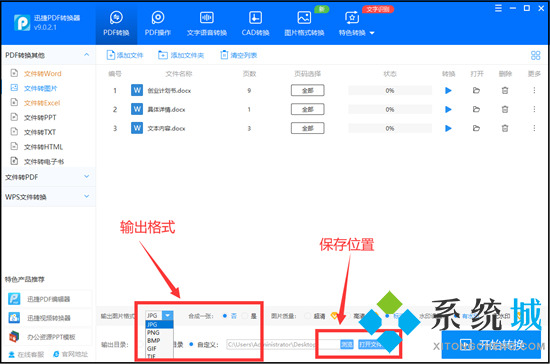Collapse the PDF转换其他 sidebar section
This screenshot has width=550, height=364.
coord(86,55)
